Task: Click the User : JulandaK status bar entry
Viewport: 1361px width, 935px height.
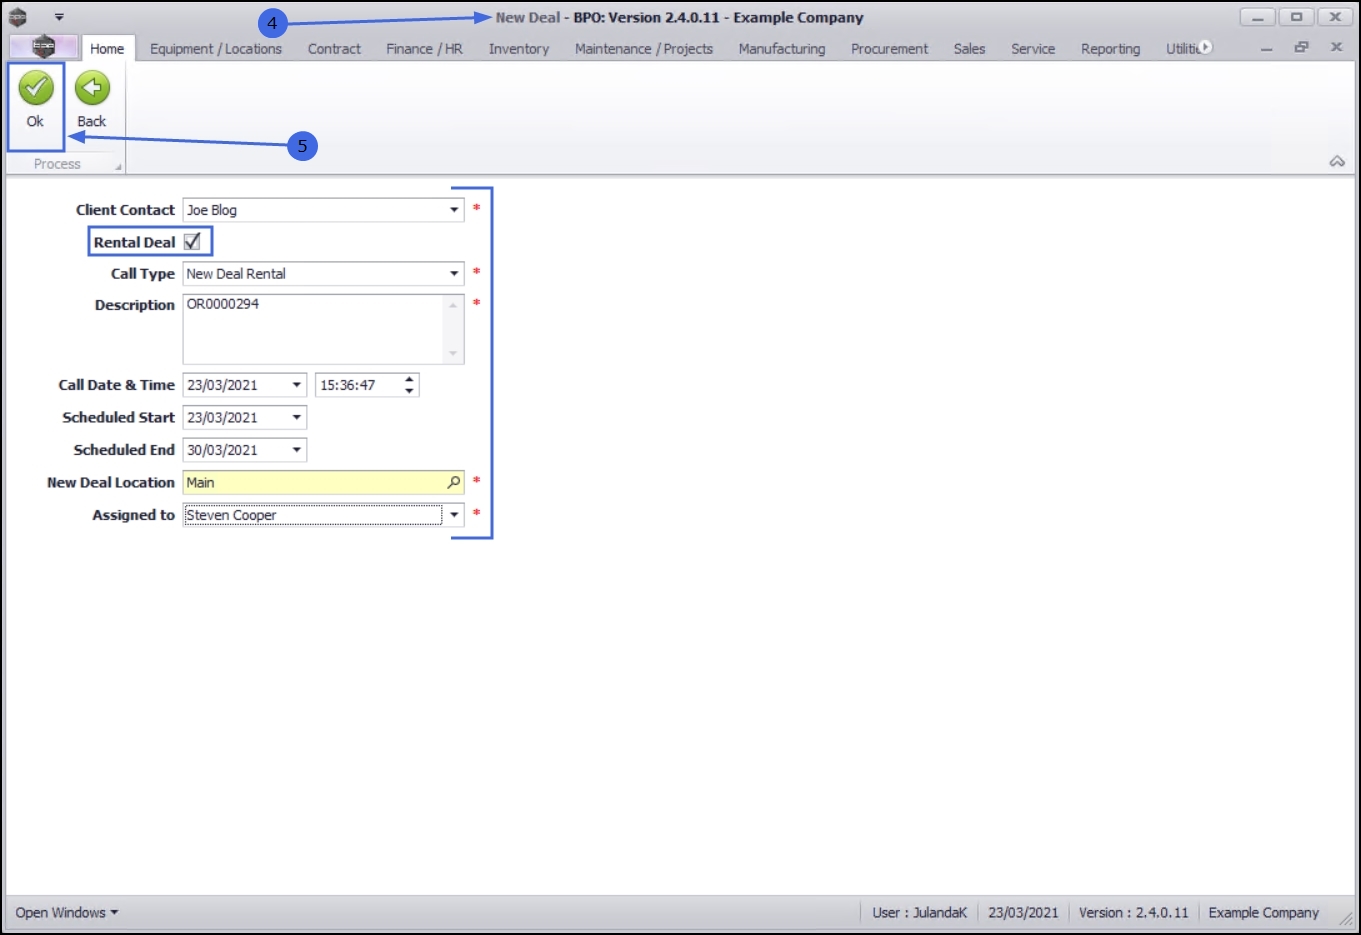Action: [x=919, y=913]
